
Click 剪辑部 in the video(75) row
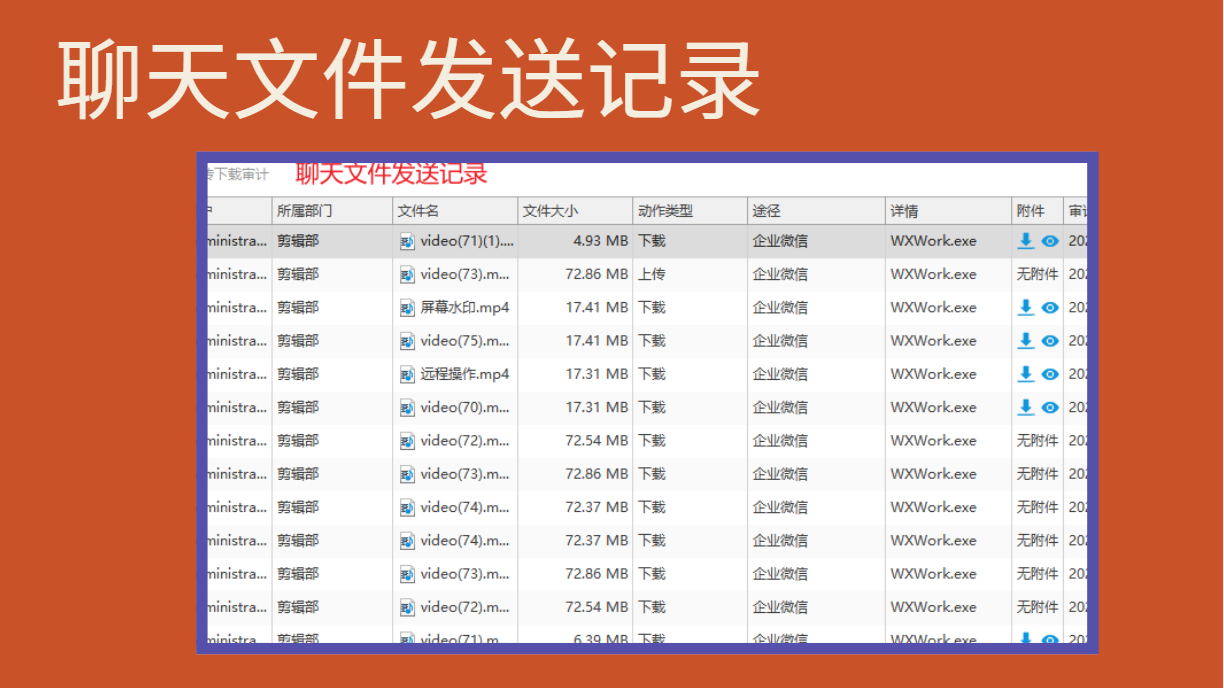click(x=298, y=341)
